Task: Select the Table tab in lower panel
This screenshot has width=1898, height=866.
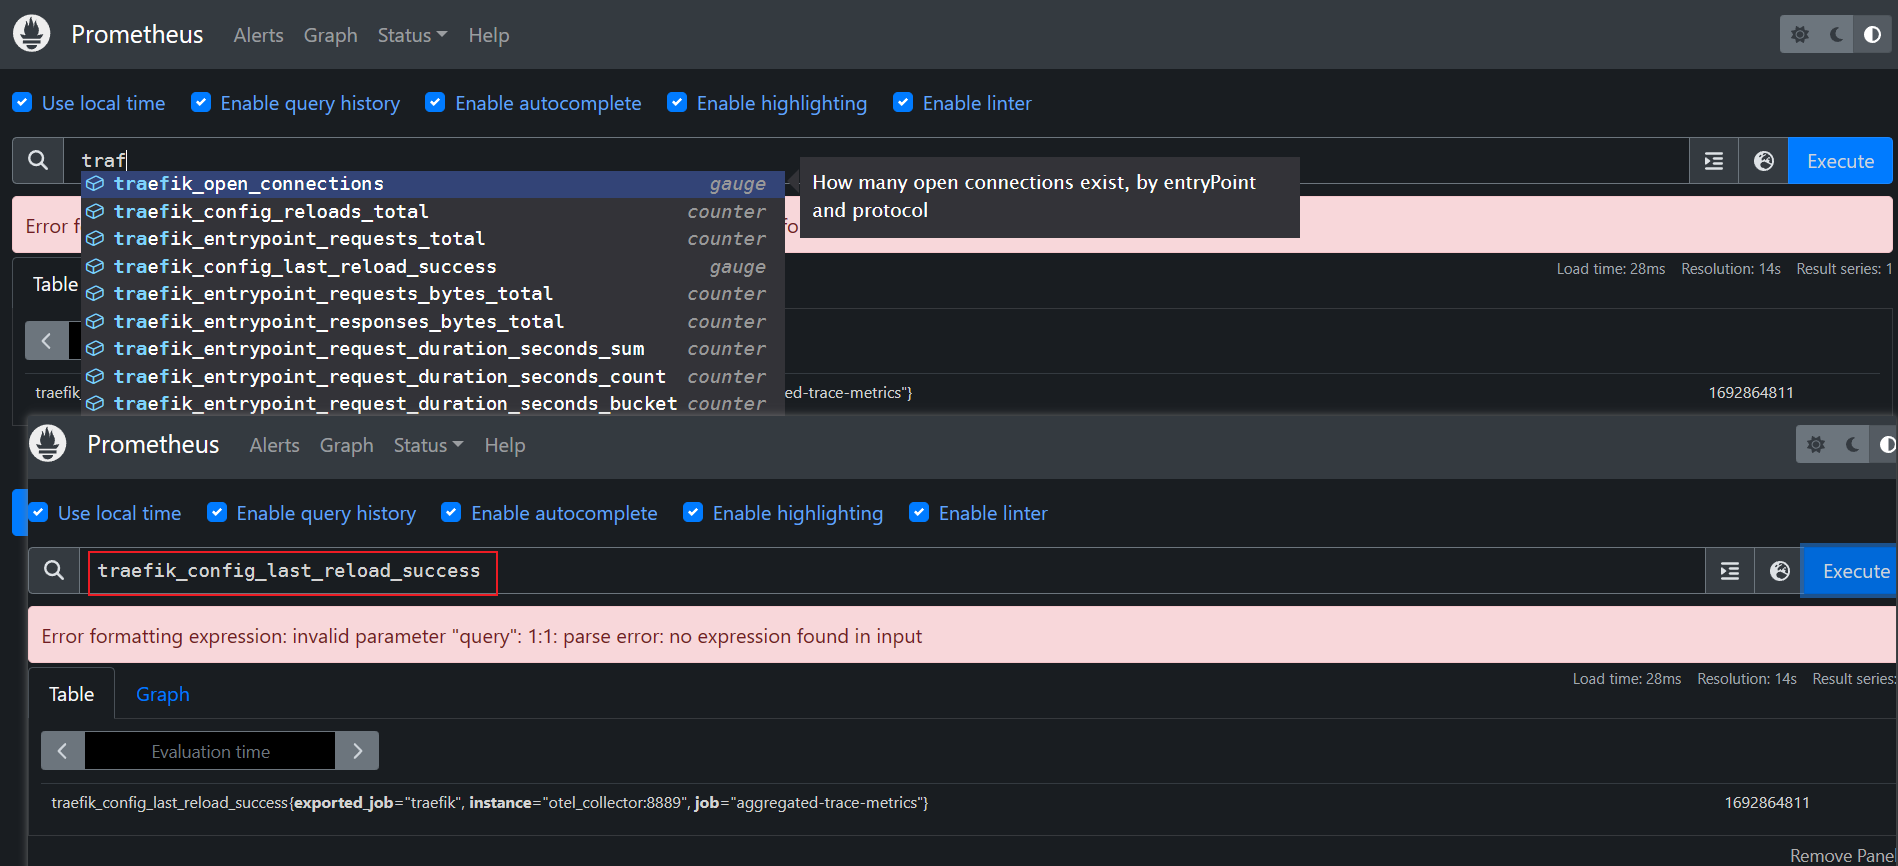Action: [x=71, y=694]
